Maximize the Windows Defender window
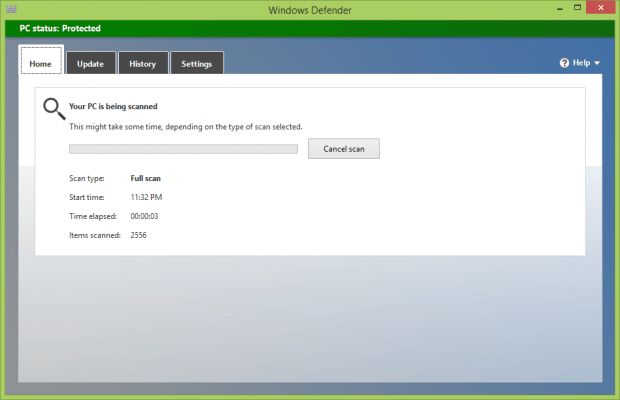620x400 pixels. [577, 8]
